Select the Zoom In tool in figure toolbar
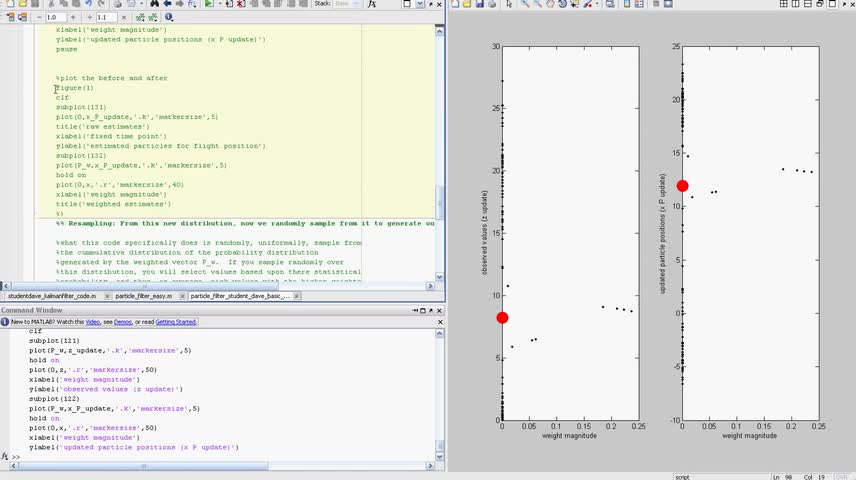This screenshot has width=856, height=480. pos(523,4)
